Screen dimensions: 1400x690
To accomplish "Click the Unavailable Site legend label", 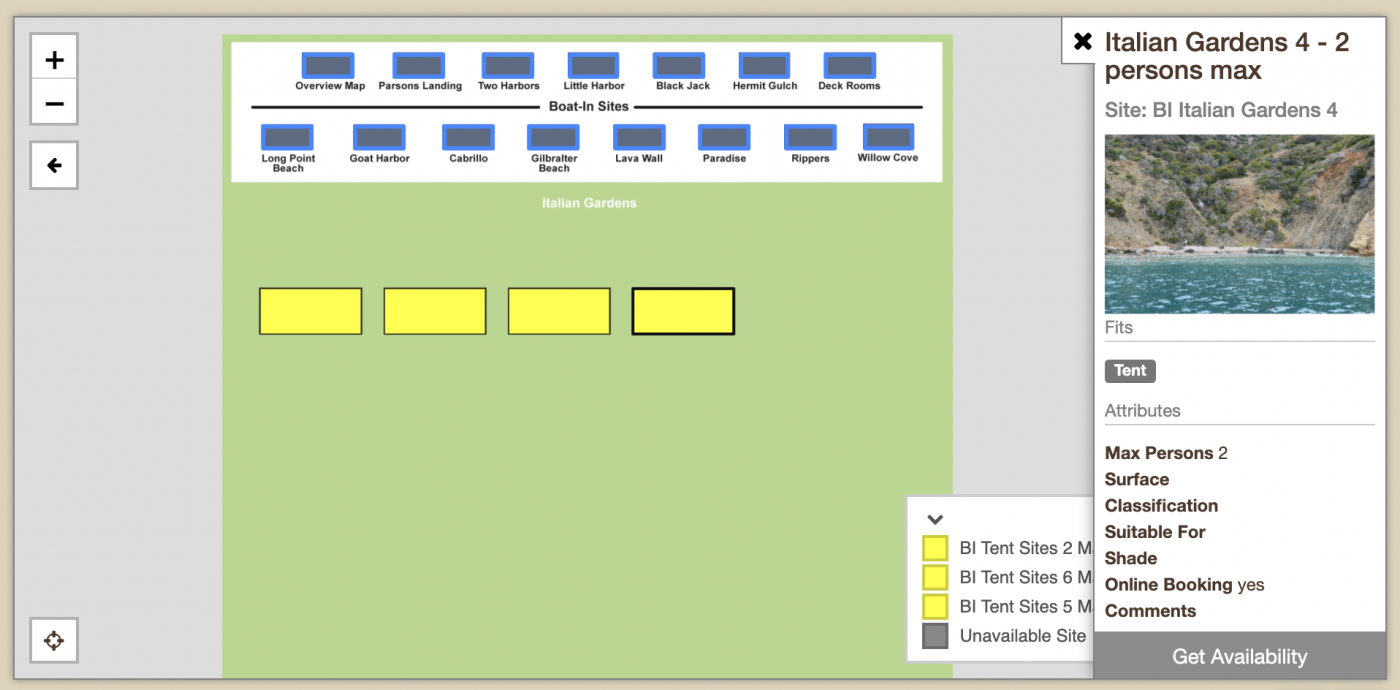I will (1022, 636).
